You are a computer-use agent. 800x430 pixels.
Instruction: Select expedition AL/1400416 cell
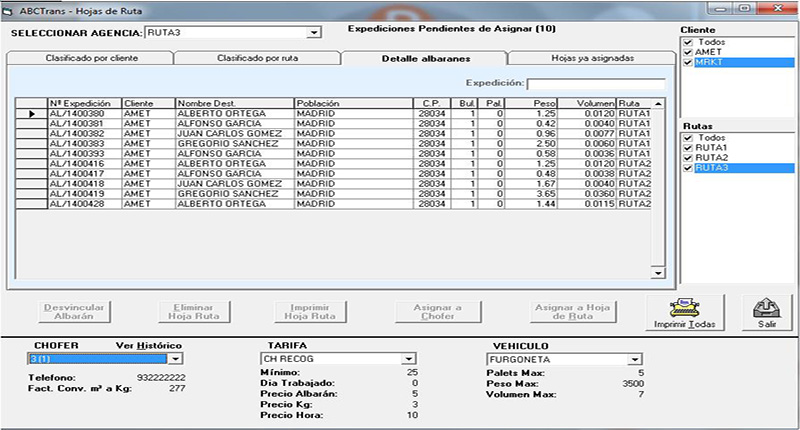click(x=85, y=164)
